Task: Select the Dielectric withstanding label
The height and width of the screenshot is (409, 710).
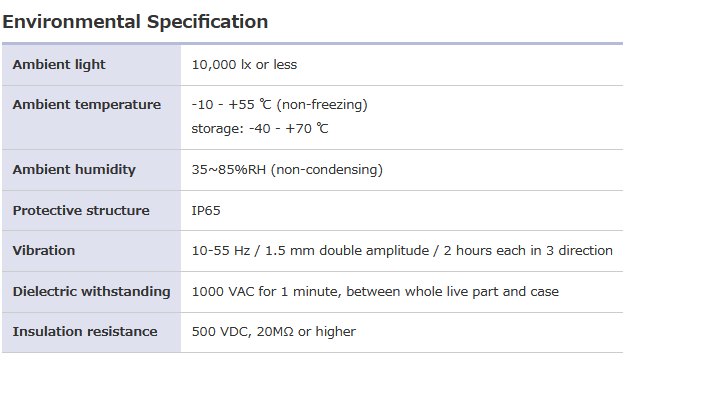Action: (91, 292)
